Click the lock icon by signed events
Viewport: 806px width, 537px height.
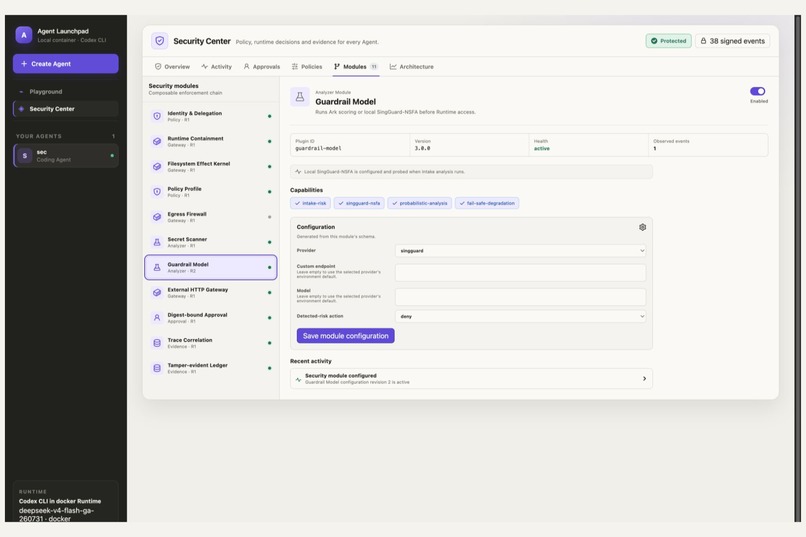pyautogui.click(x=703, y=41)
